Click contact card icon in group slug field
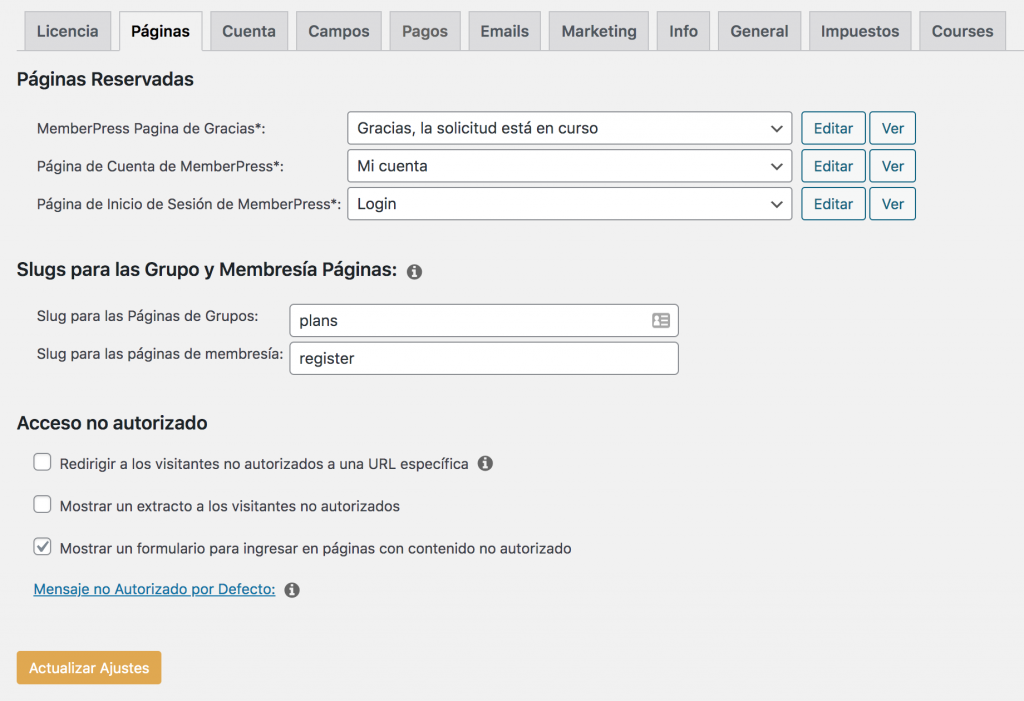The width and height of the screenshot is (1024, 701). click(x=661, y=321)
